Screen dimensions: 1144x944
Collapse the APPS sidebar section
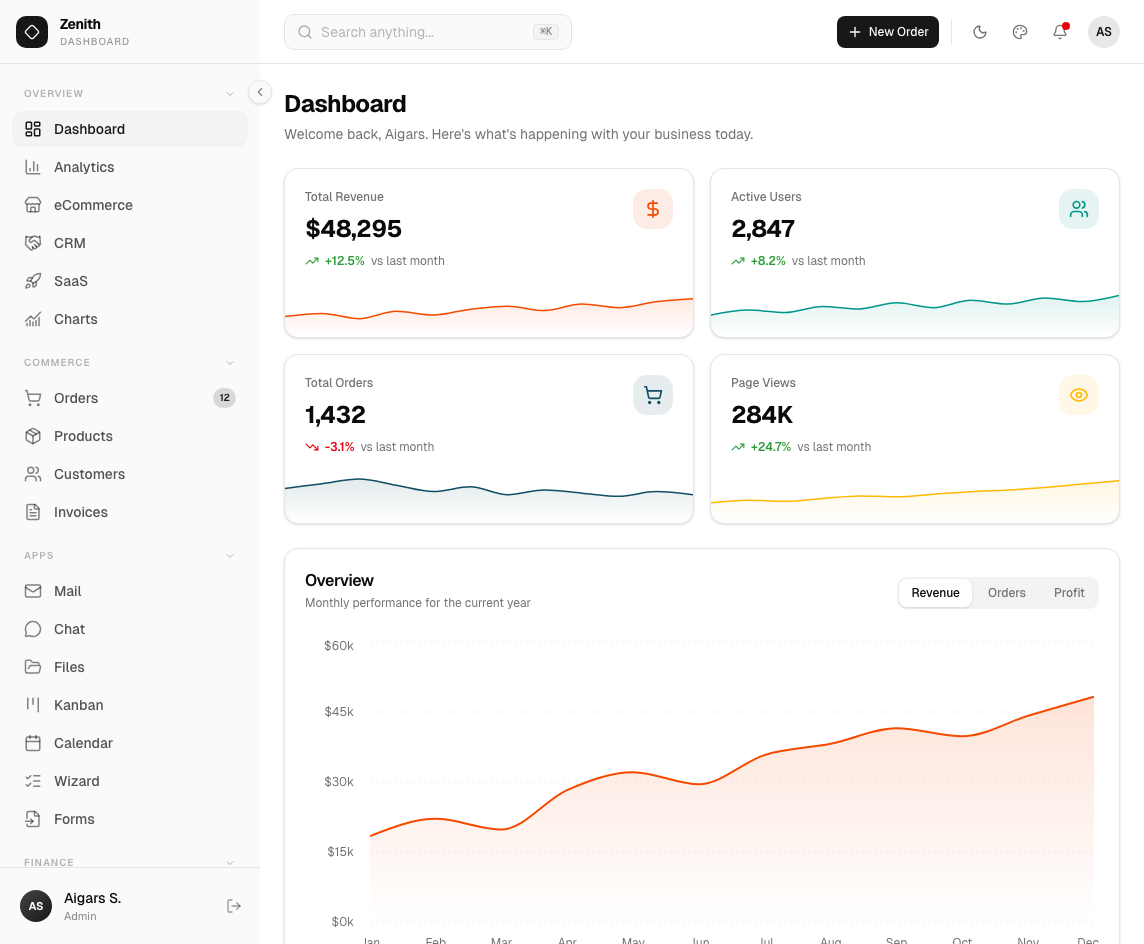point(230,555)
